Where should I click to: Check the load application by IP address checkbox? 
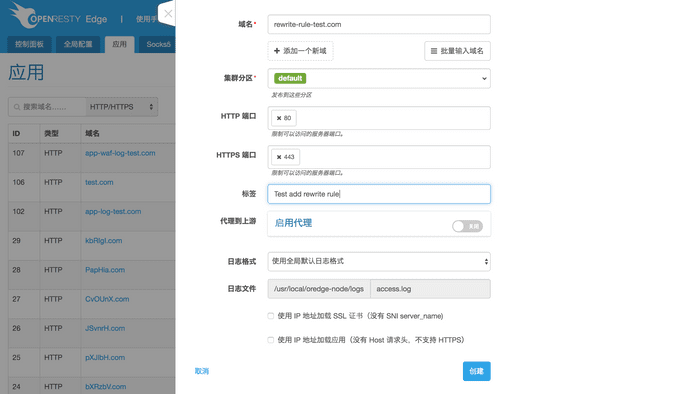271,340
